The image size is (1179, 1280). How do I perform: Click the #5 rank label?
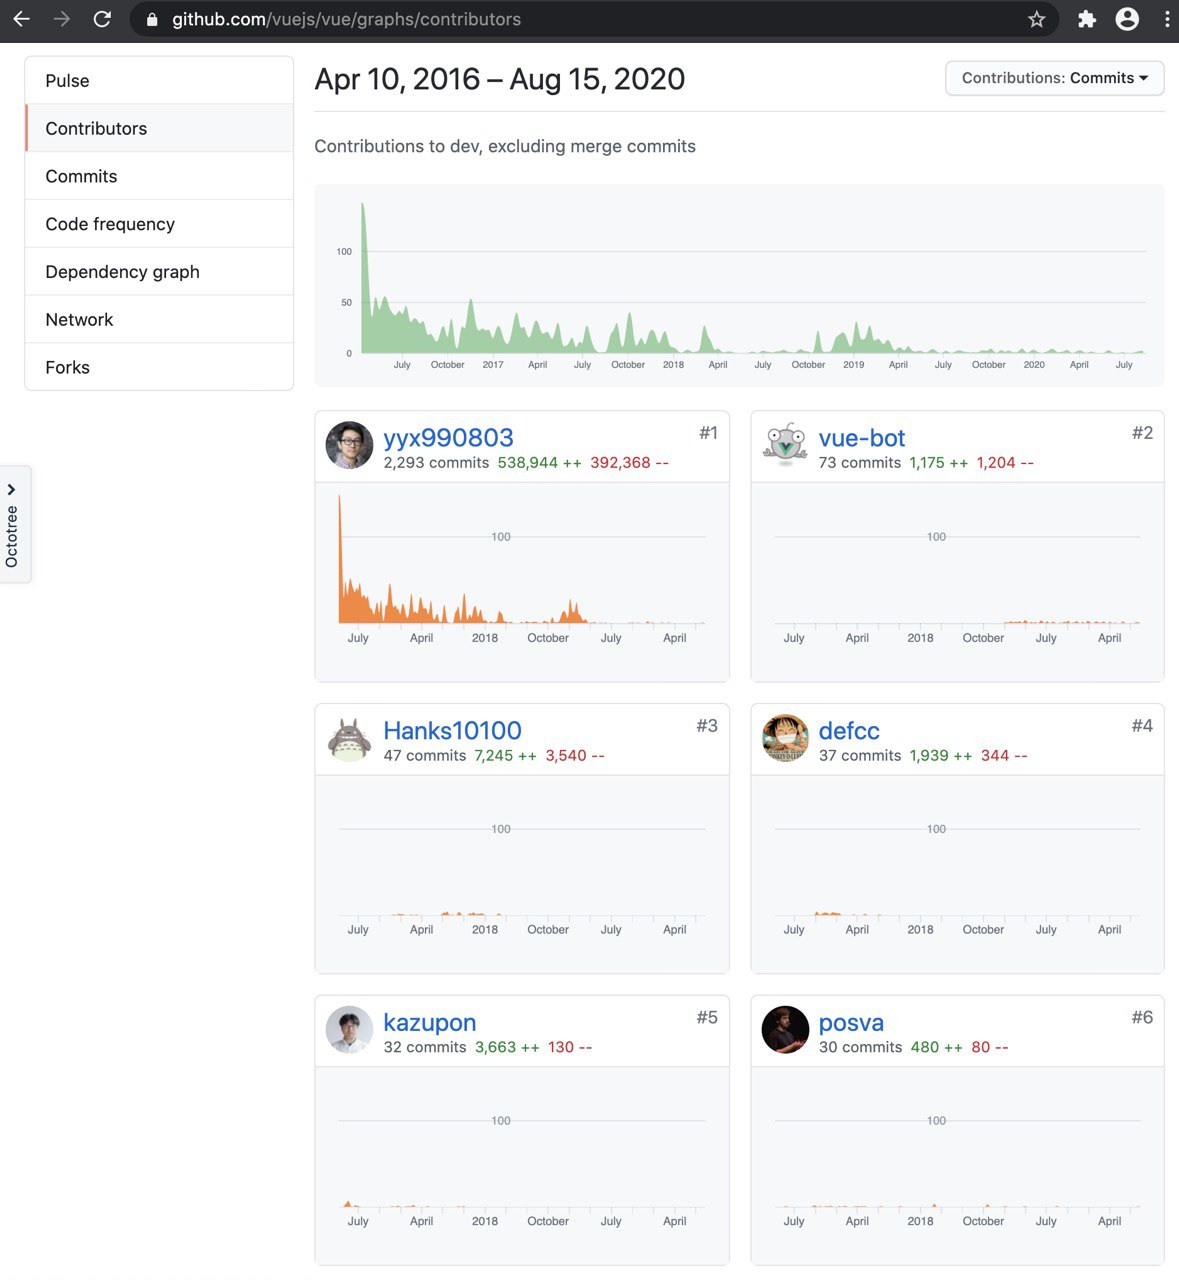click(x=707, y=1018)
